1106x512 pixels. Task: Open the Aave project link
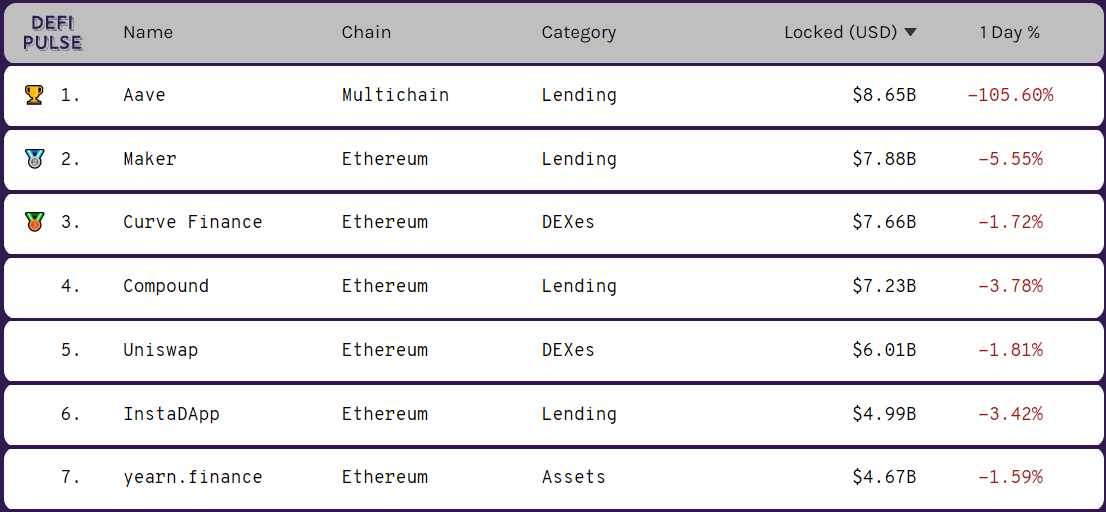coord(145,95)
